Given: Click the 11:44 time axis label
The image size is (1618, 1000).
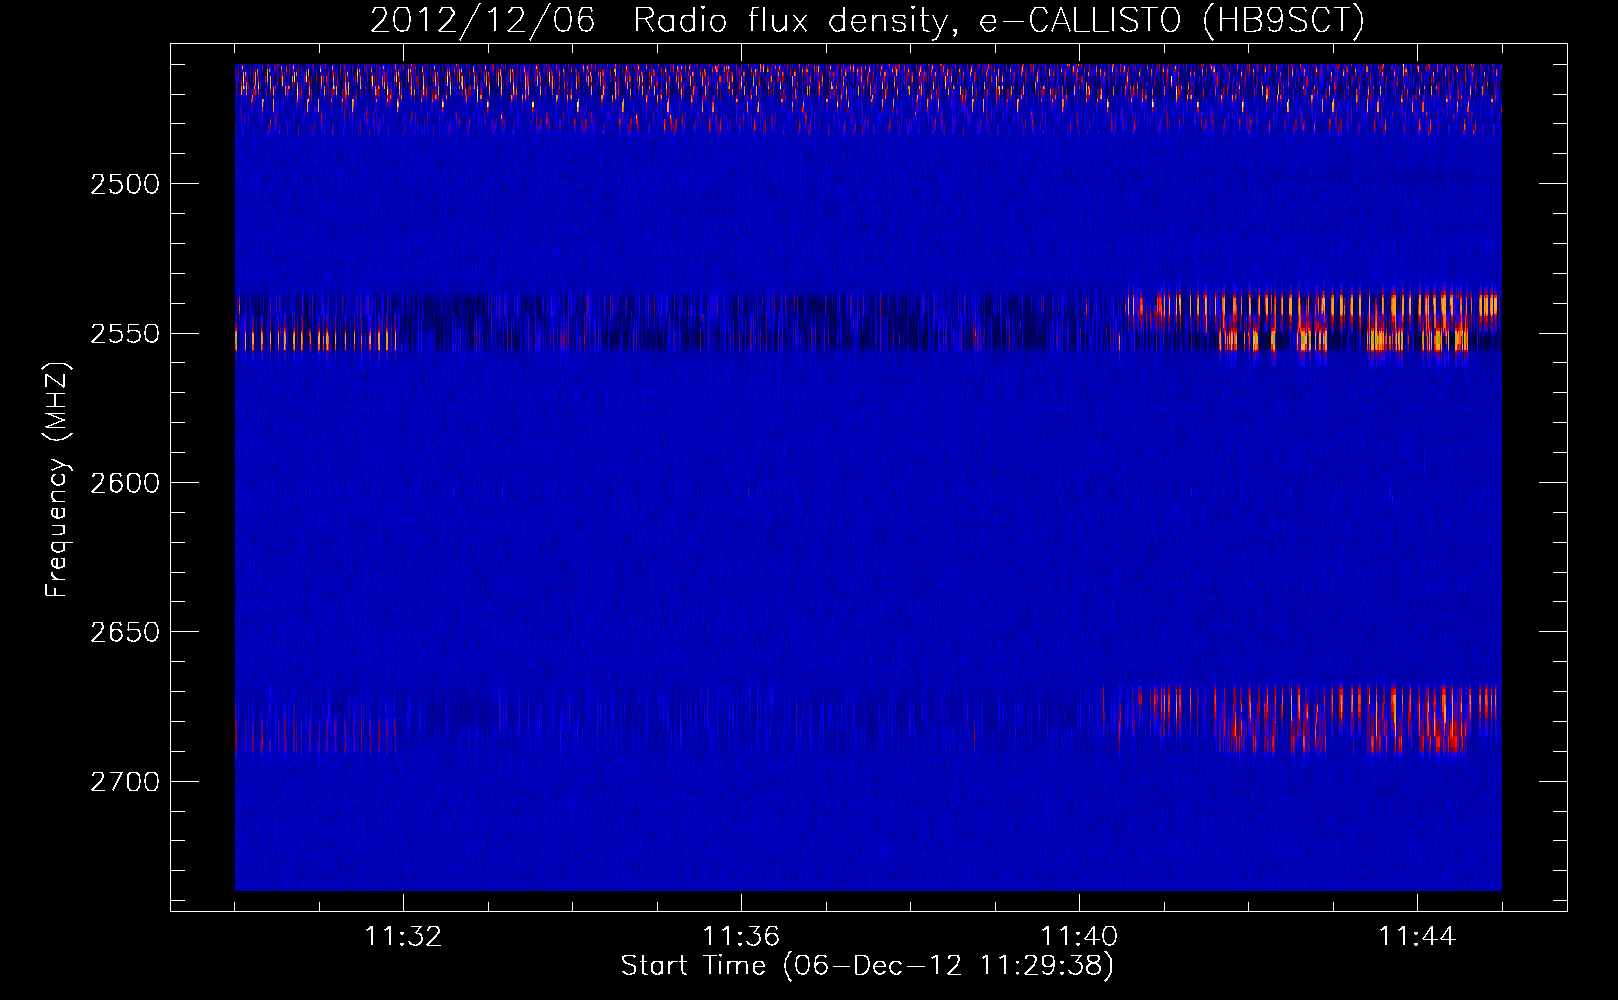Looking at the screenshot, I should (1417, 937).
